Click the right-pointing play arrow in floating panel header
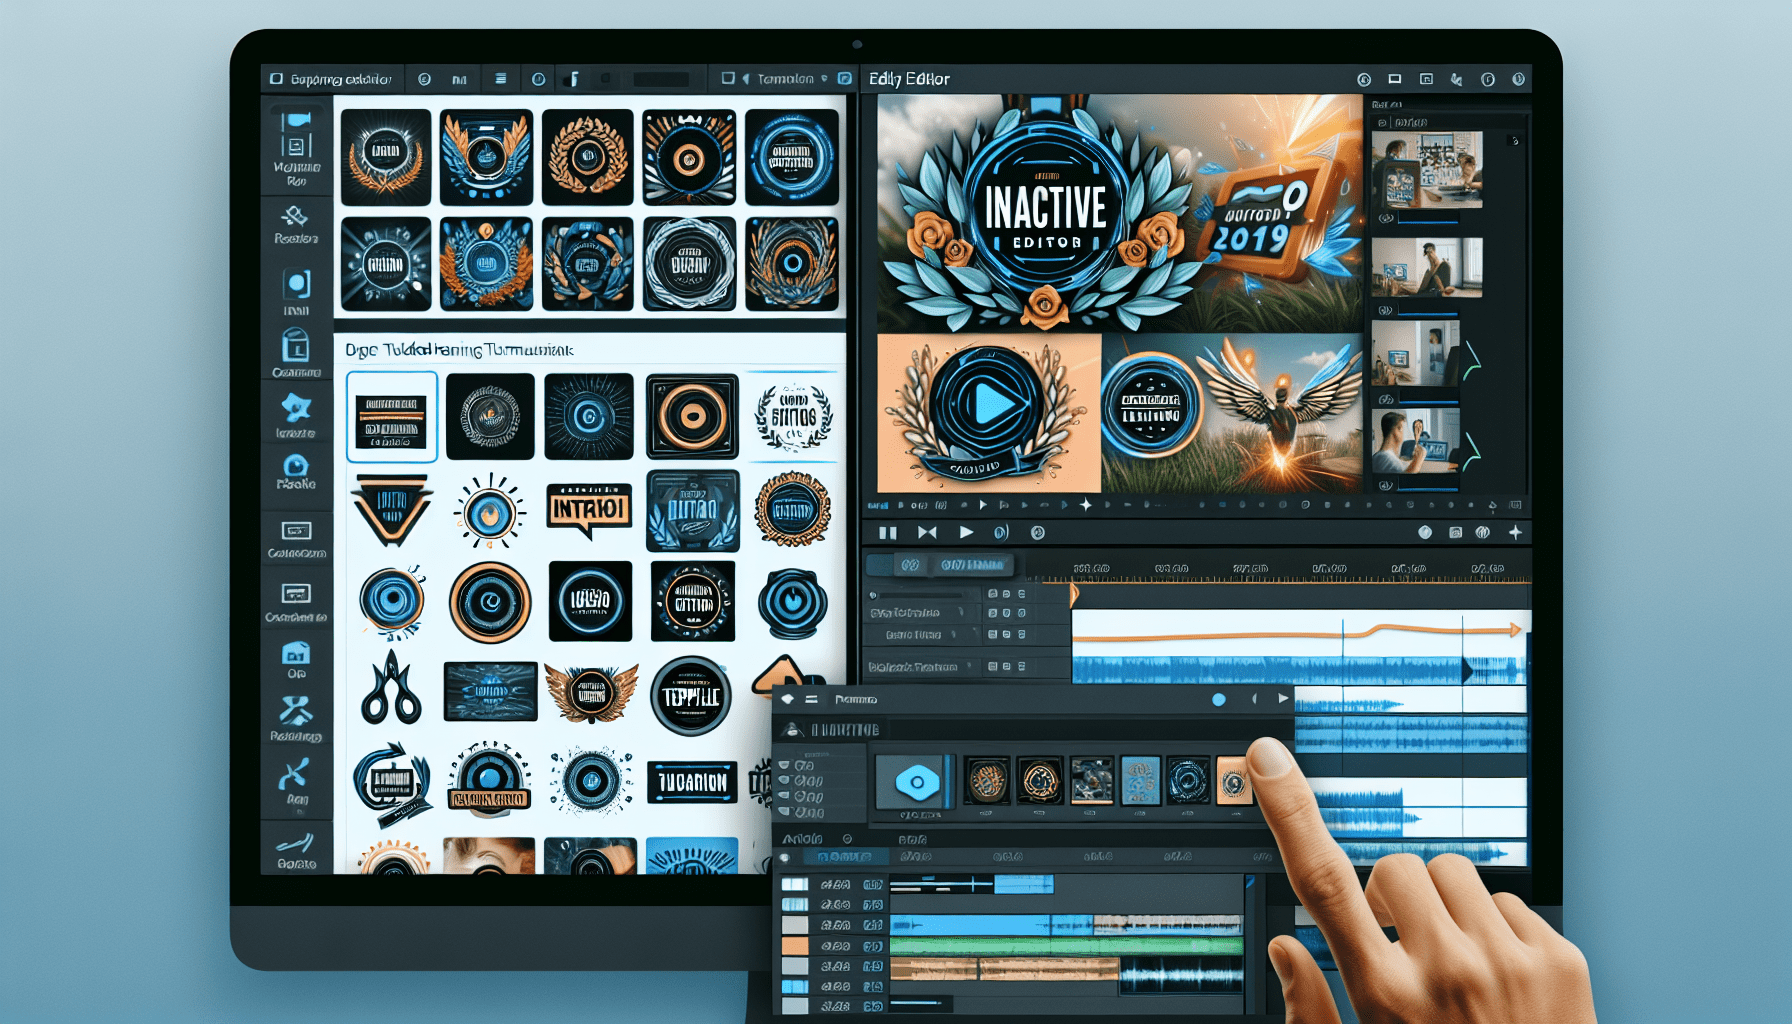 [1282, 698]
